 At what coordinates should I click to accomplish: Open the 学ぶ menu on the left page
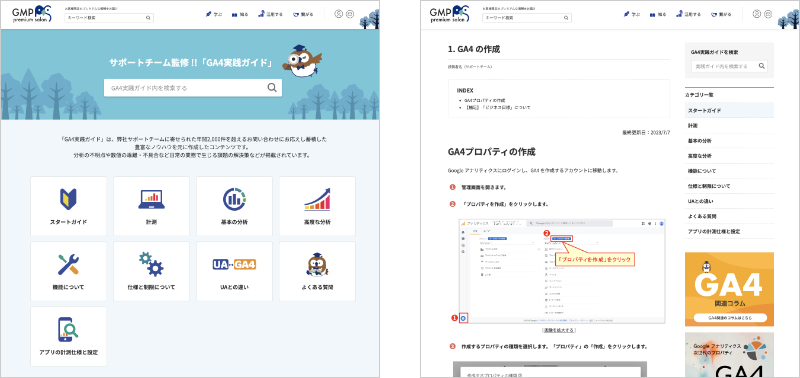[213, 14]
